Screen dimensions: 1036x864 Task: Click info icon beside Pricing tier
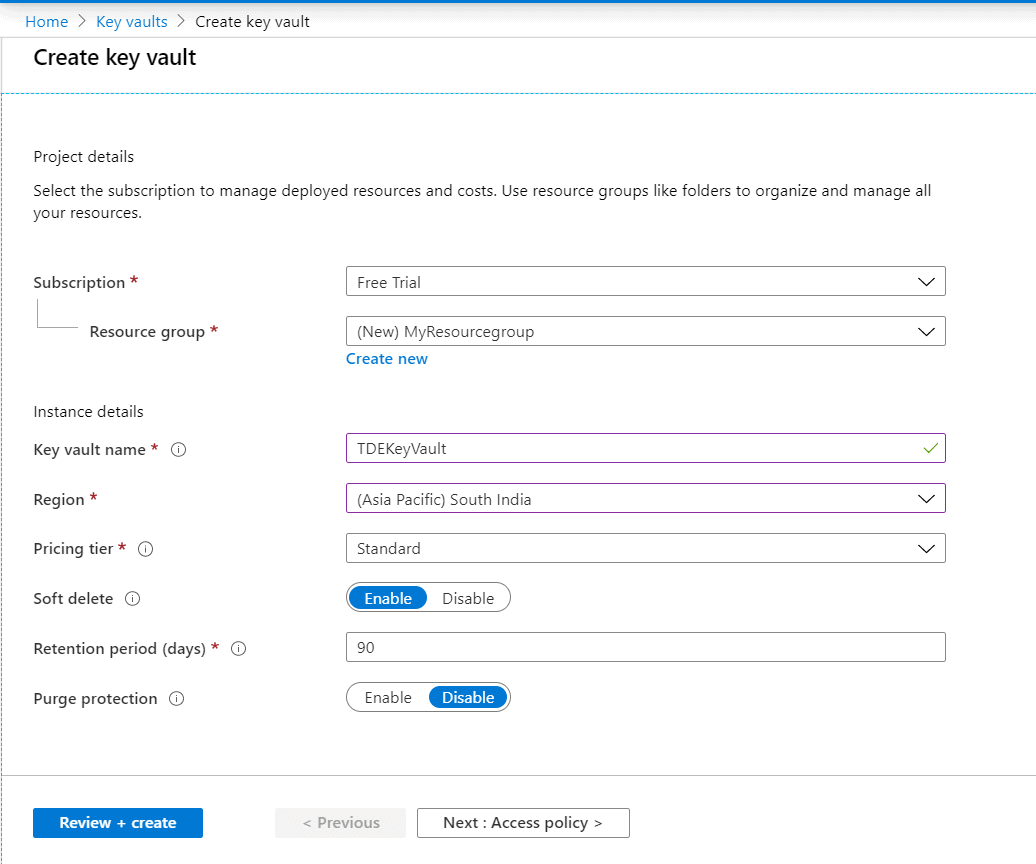pos(146,549)
